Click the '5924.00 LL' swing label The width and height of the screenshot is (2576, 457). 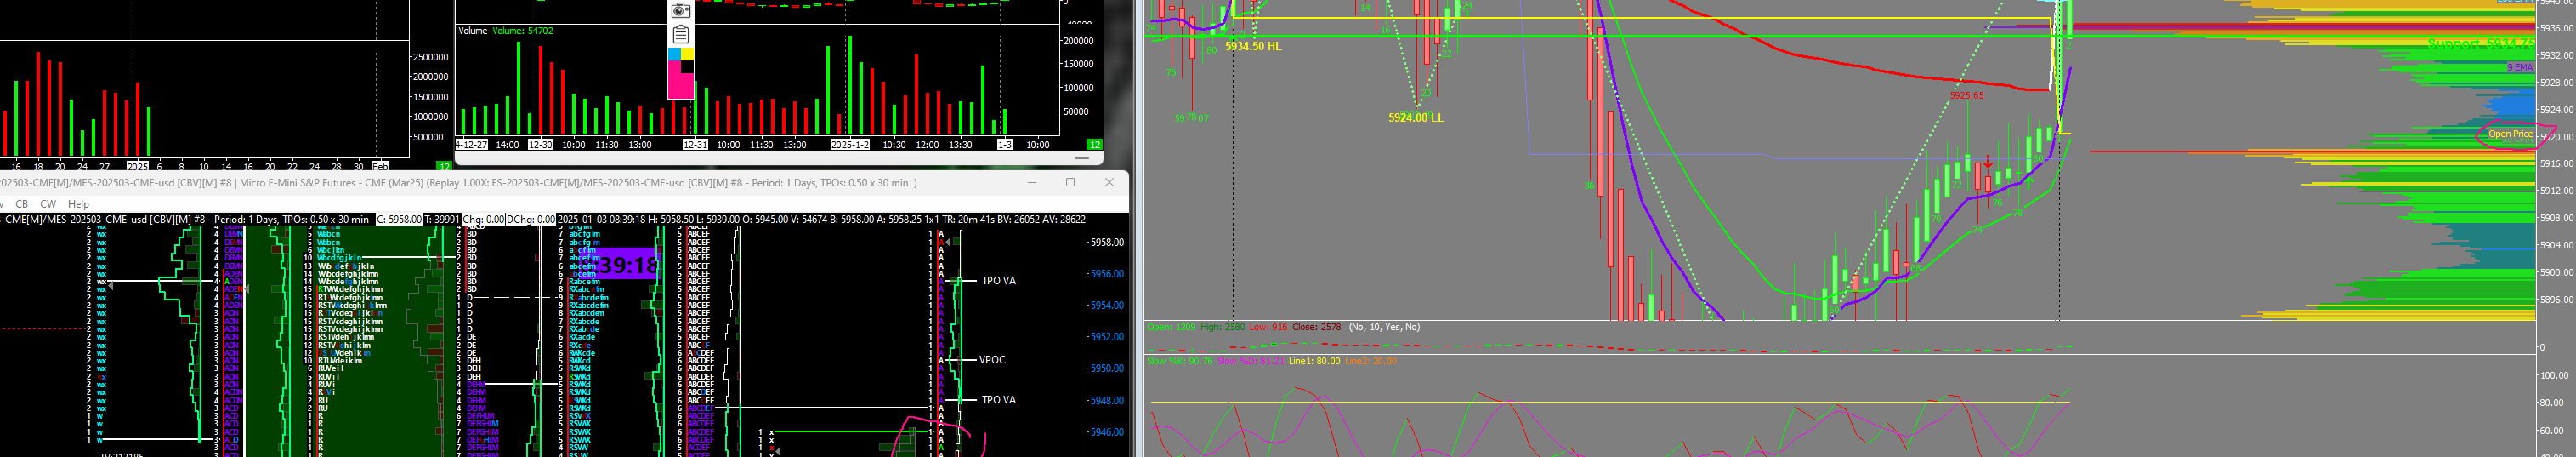click(x=1415, y=118)
